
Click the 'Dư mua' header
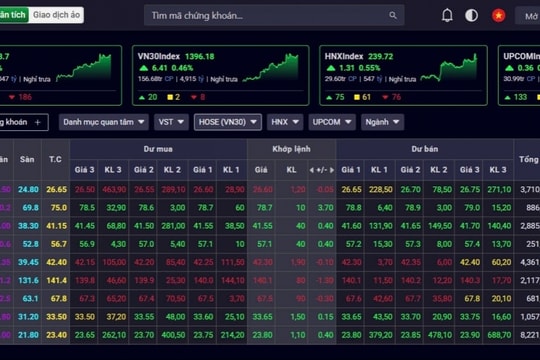pyautogui.click(x=158, y=149)
